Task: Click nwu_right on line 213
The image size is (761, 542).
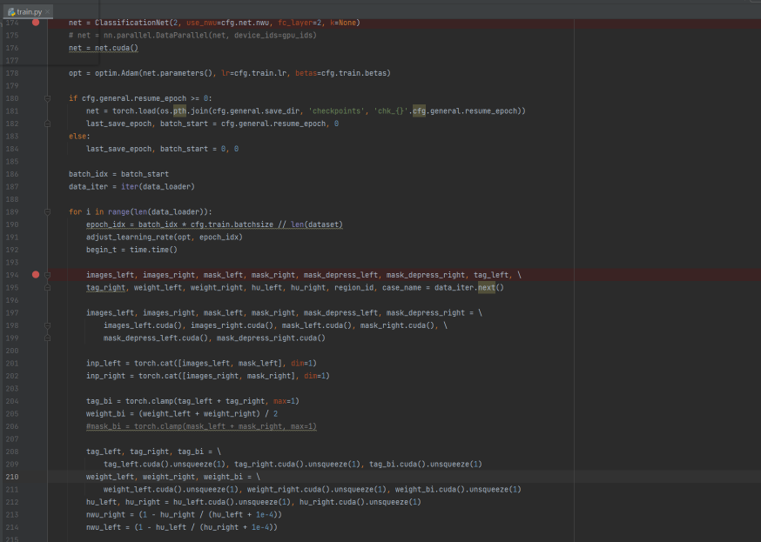Action: pyautogui.click(x=105, y=515)
